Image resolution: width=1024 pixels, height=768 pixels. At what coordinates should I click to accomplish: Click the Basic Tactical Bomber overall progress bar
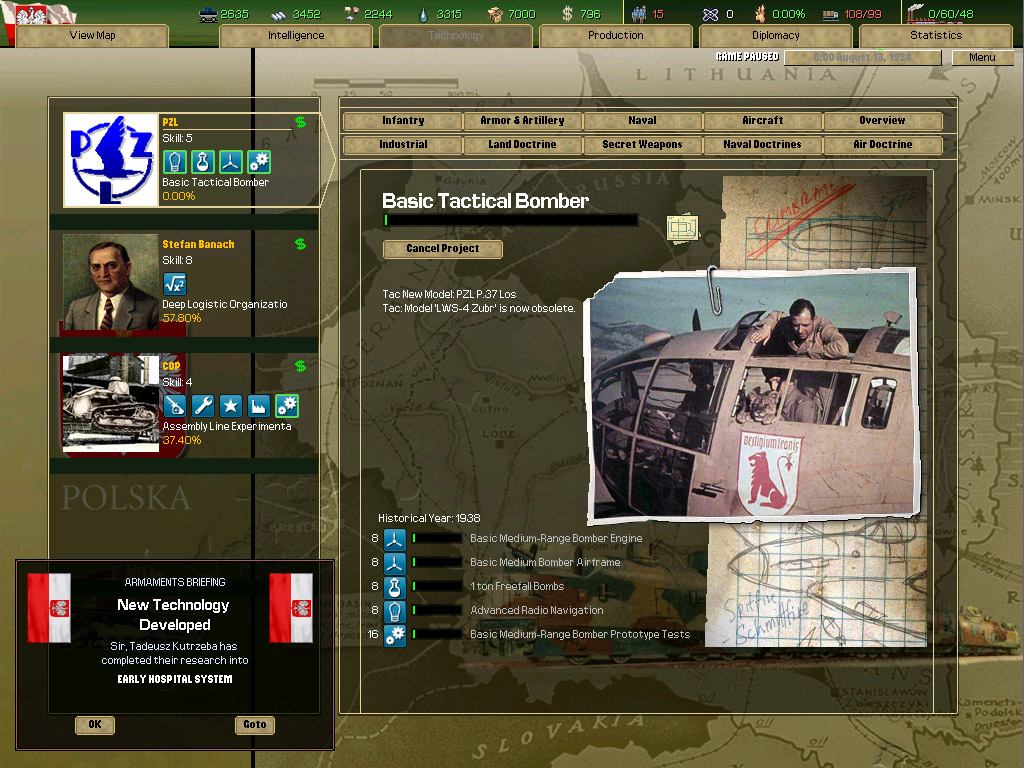point(510,220)
